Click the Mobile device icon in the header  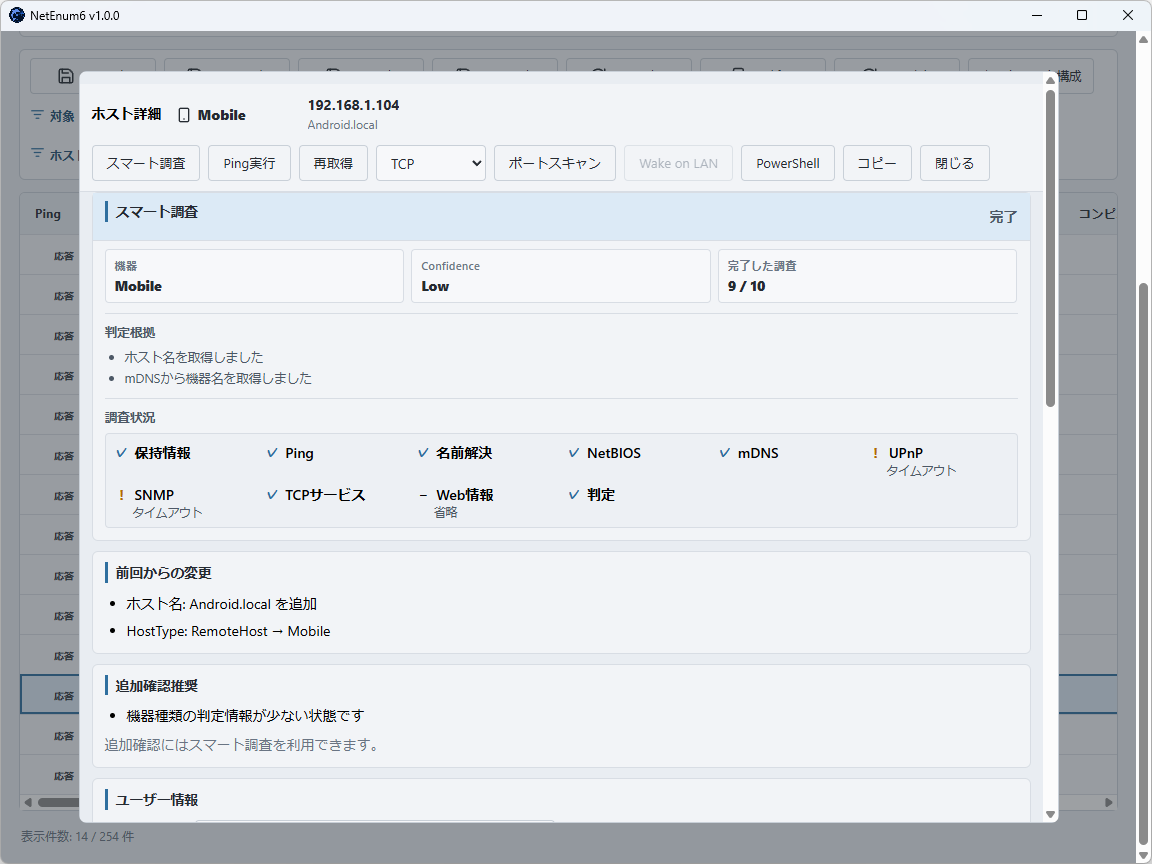click(x=184, y=115)
